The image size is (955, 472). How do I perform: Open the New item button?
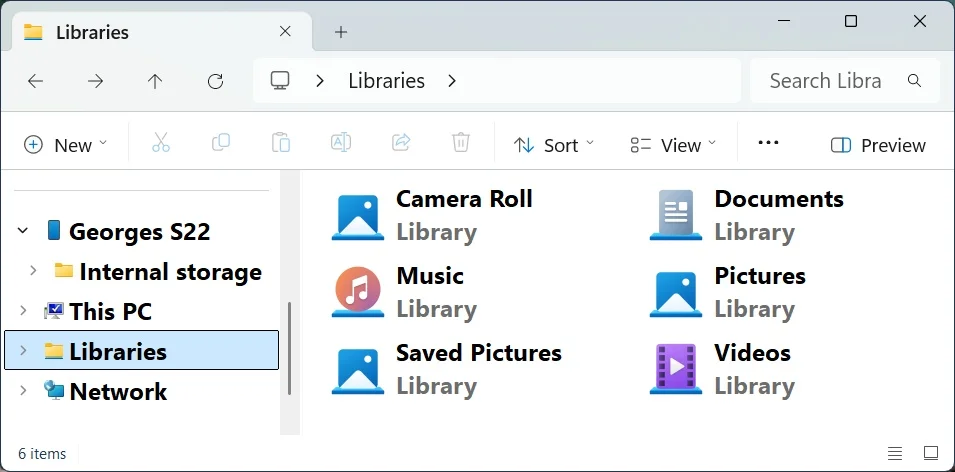coord(65,145)
